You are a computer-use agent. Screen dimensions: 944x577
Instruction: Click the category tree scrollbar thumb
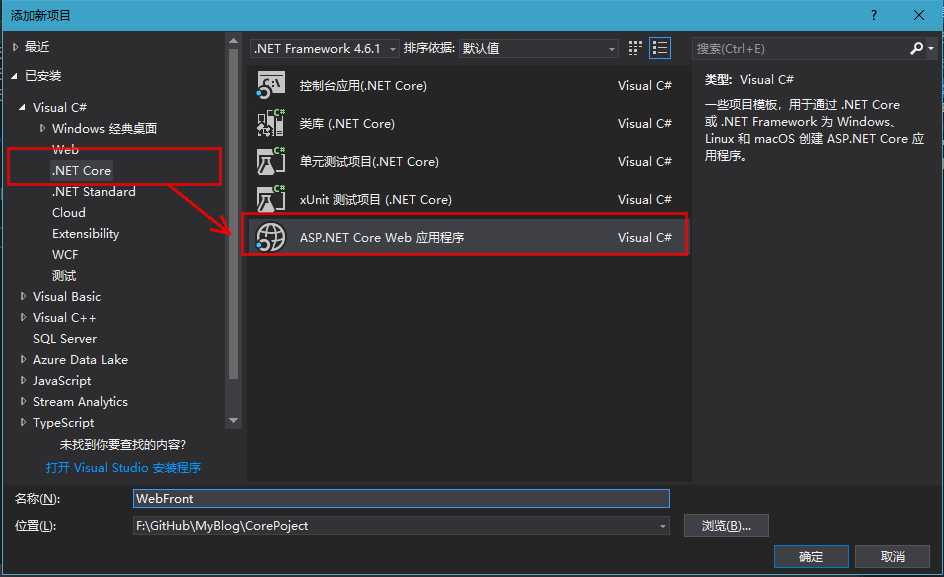point(234,214)
